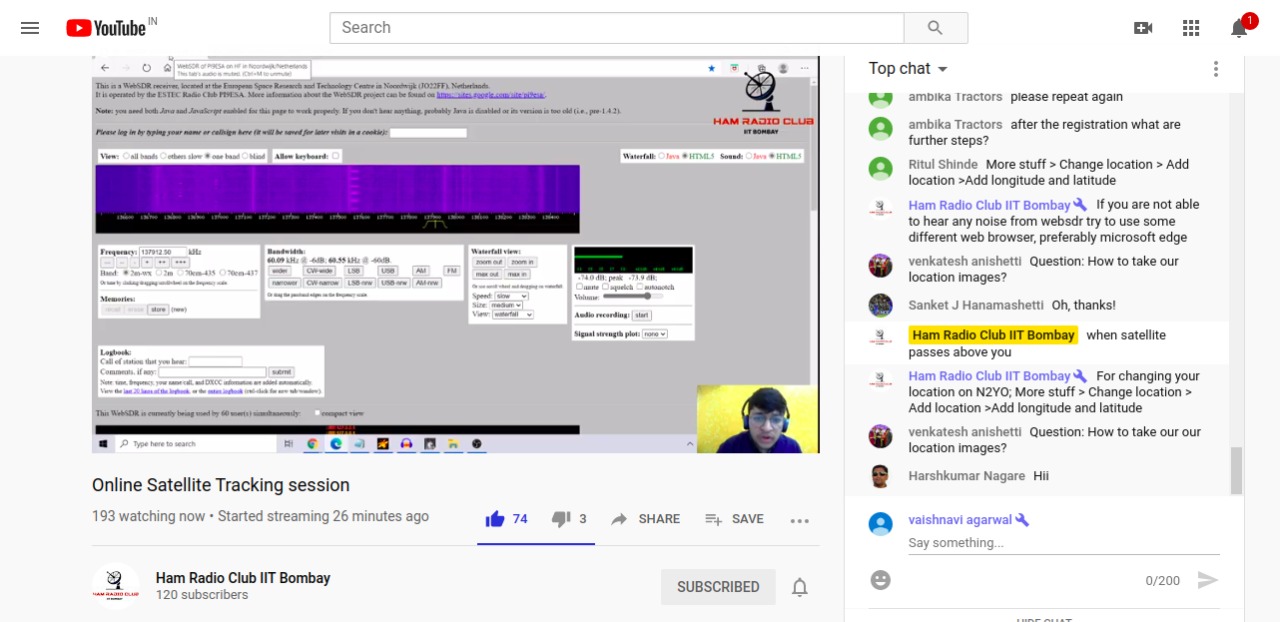Tick the autonotch checkbox
Screen dimensions: 1280x622
pos(639,286)
